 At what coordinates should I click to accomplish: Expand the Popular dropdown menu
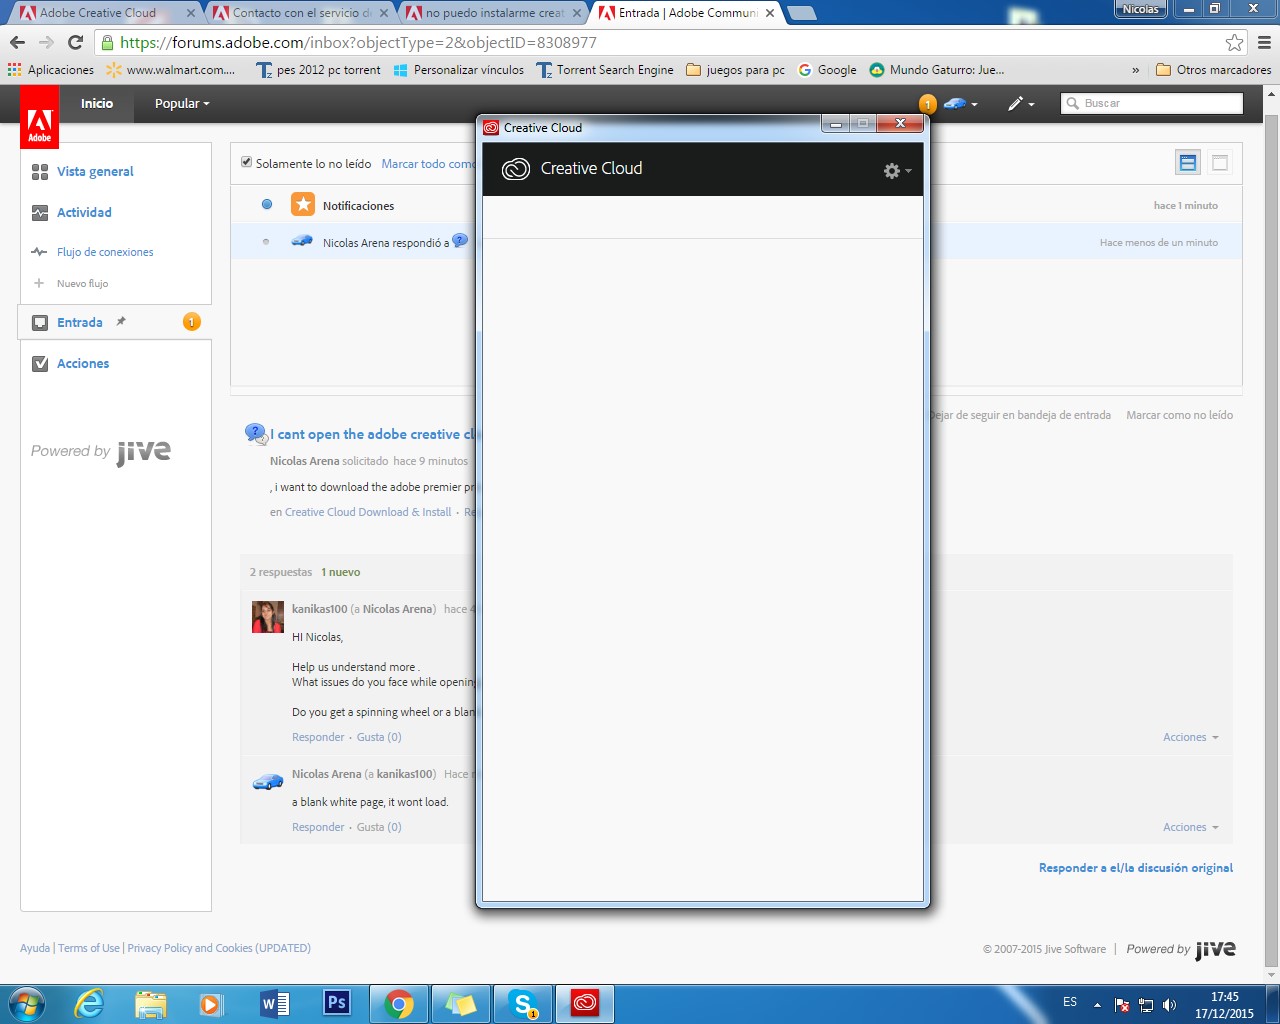(182, 103)
